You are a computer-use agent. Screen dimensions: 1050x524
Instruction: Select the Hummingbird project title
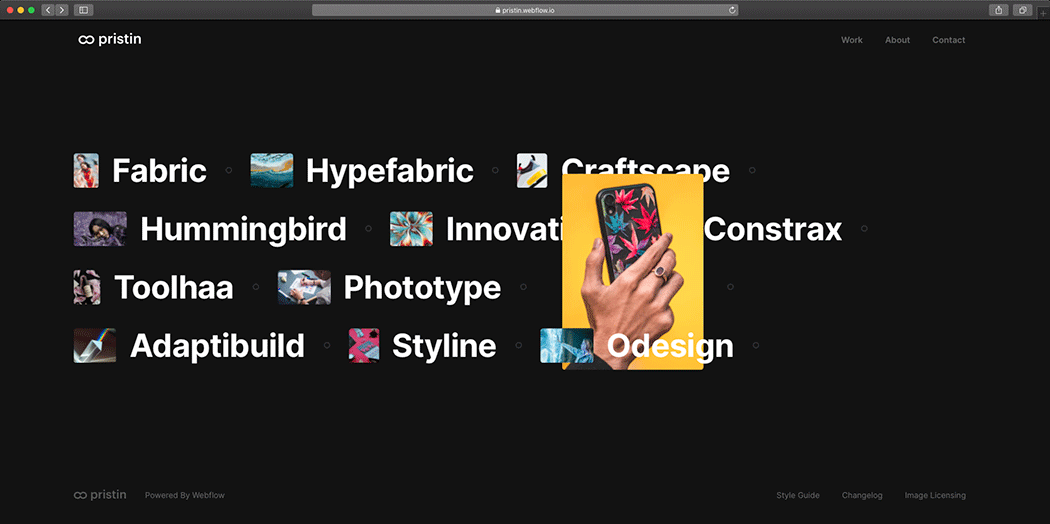[x=244, y=229]
